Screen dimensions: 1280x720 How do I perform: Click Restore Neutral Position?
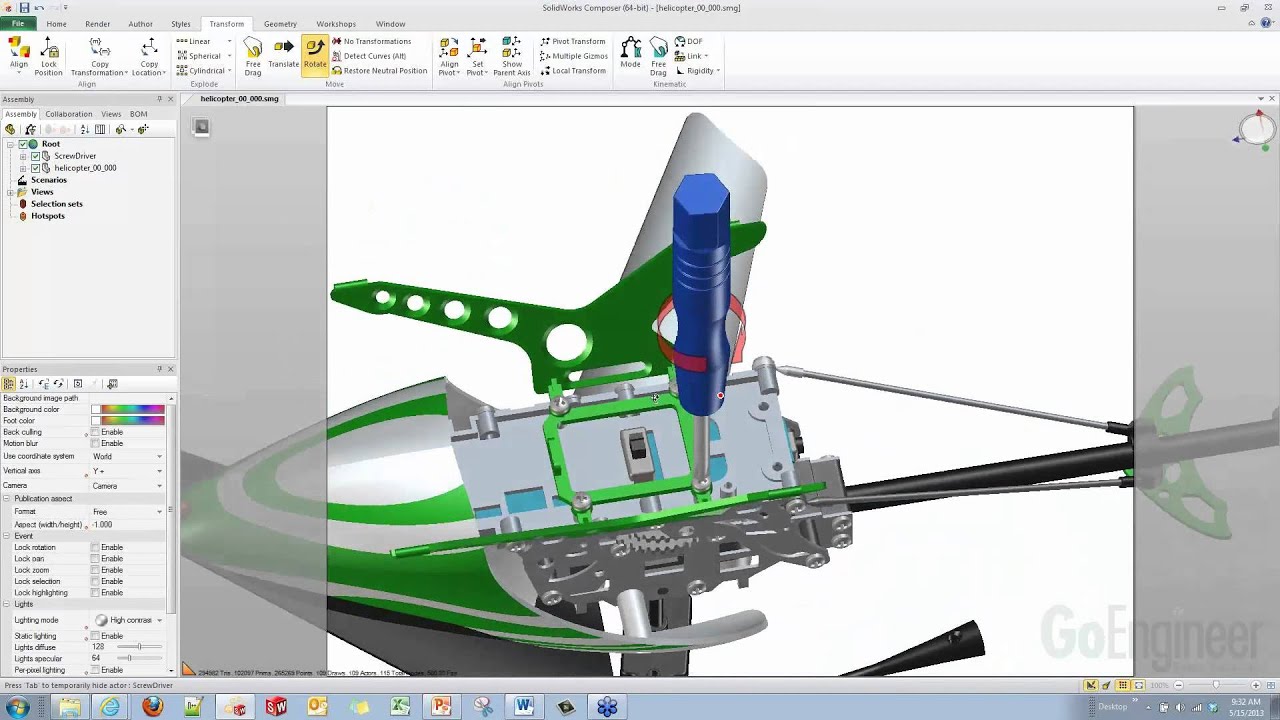(x=379, y=71)
